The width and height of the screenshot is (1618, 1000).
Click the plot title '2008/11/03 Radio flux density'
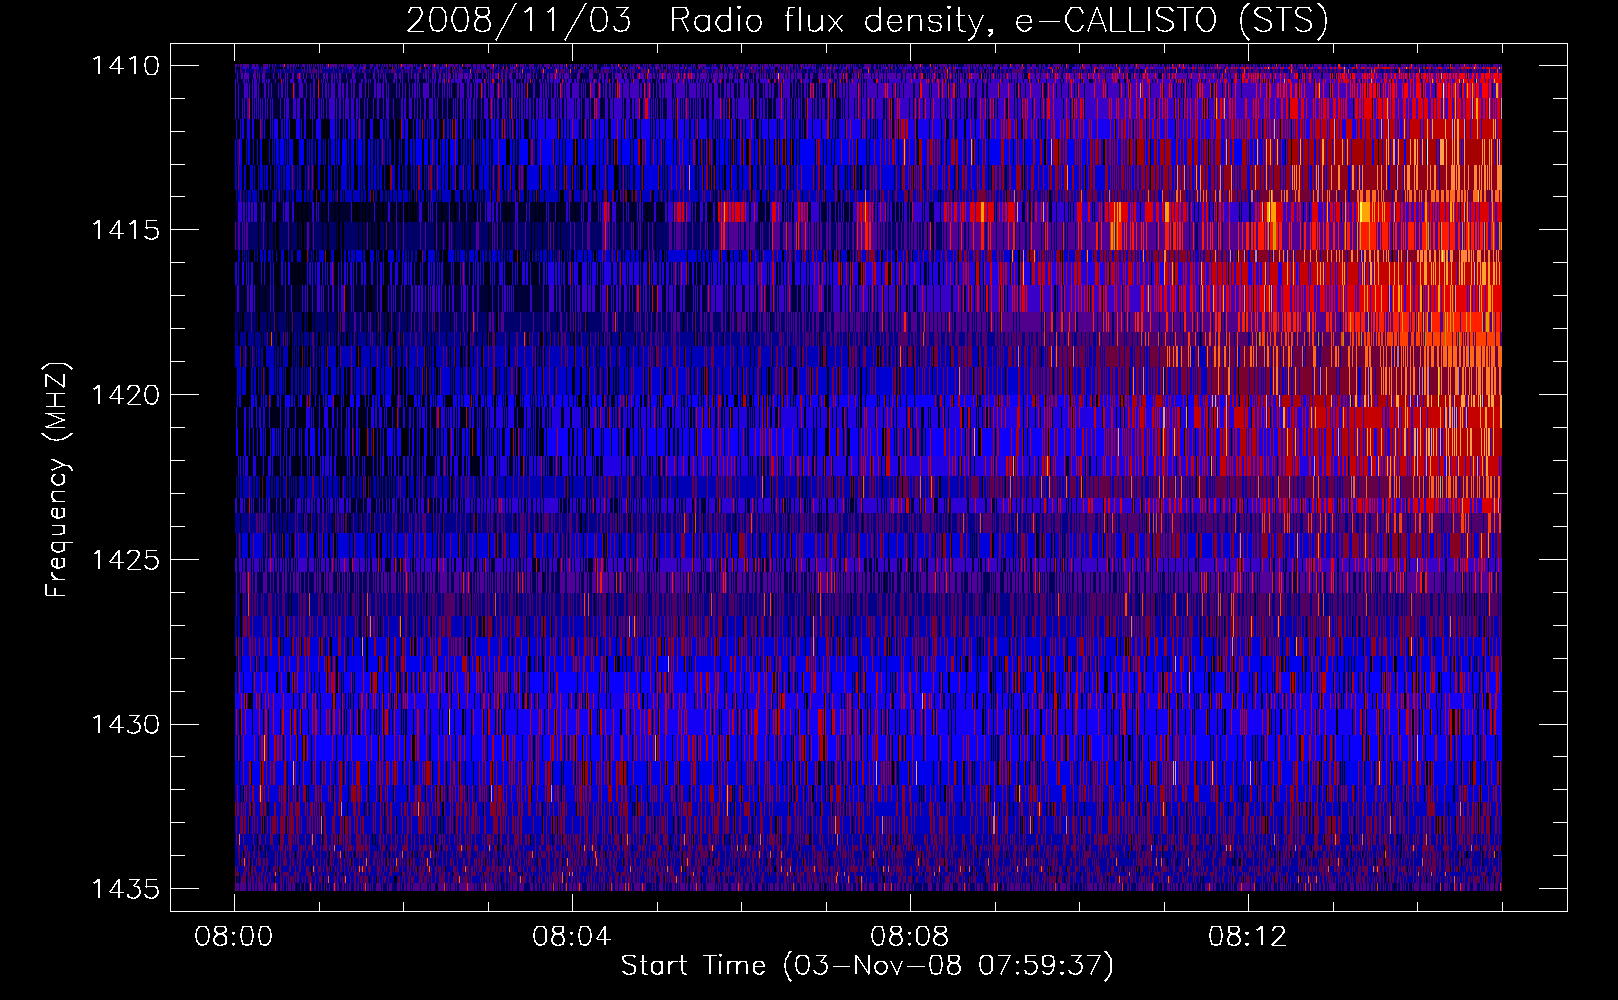697,20
